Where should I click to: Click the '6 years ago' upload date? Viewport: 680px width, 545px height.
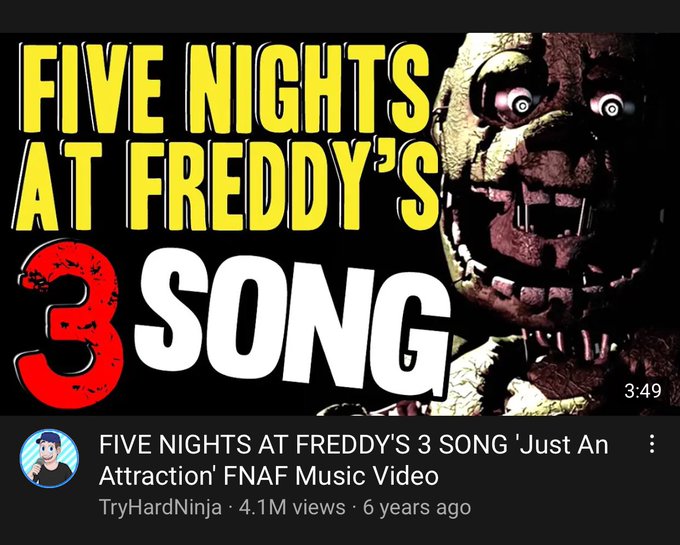click(x=417, y=507)
